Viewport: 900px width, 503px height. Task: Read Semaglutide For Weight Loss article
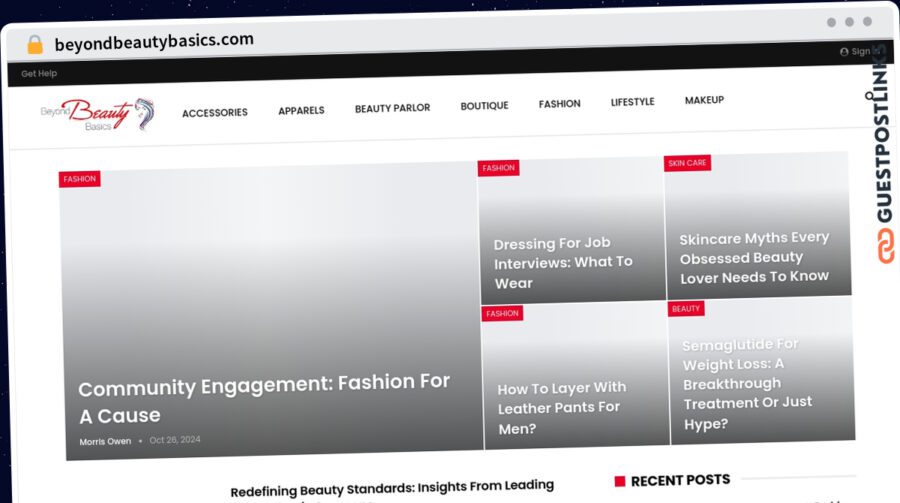click(747, 384)
